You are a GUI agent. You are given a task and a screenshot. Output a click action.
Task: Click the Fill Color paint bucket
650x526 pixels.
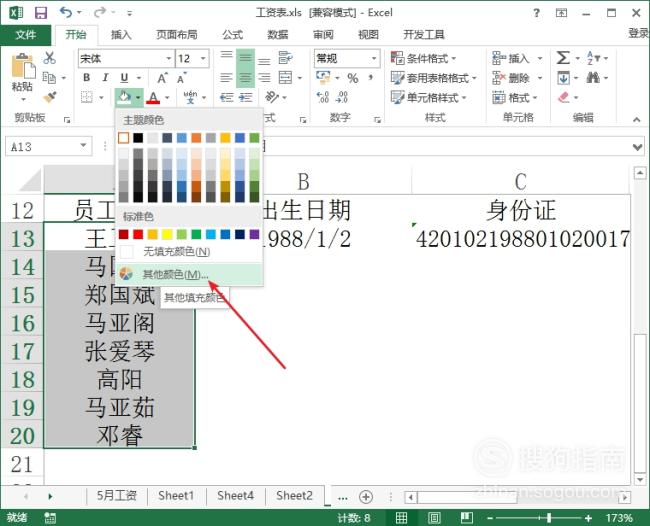124,97
